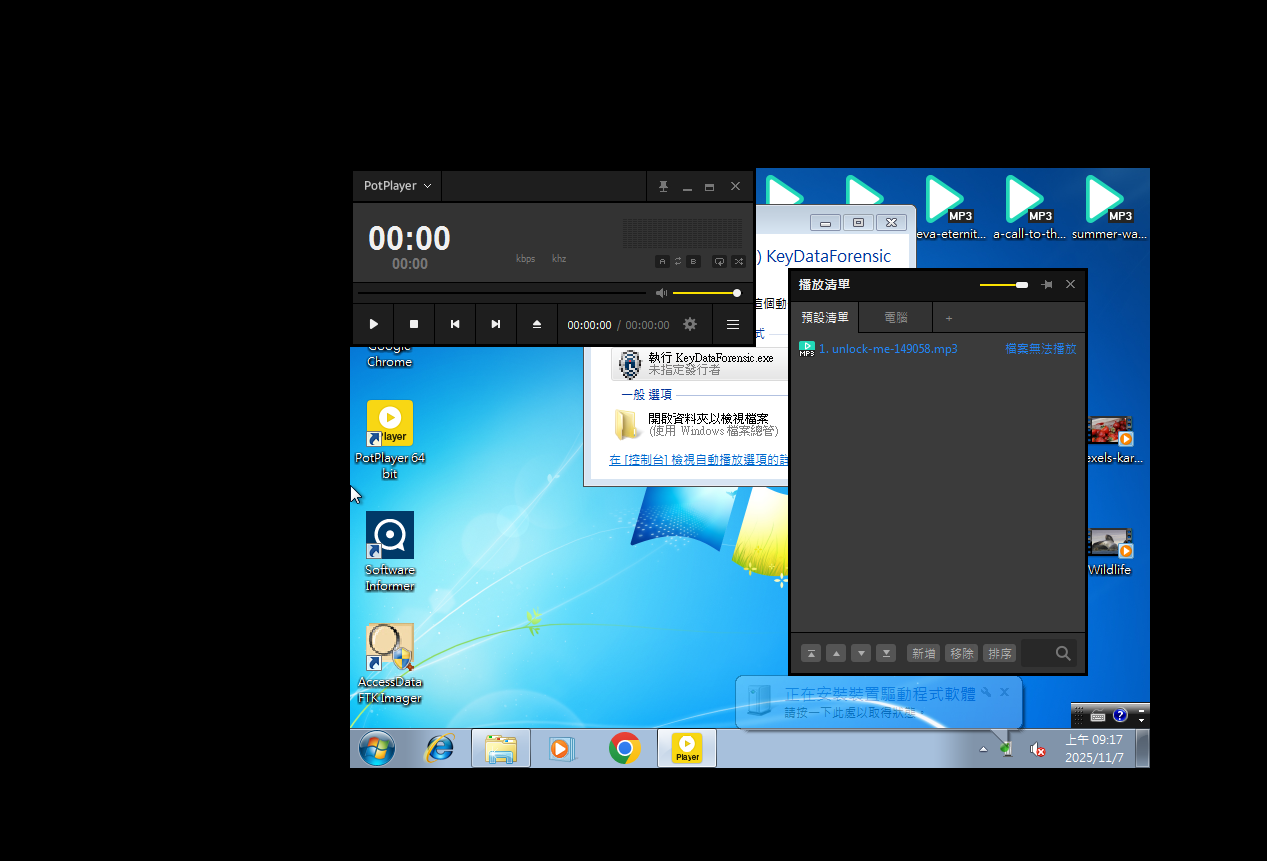This screenshot has height=861, width=1267.
Task: Jump to previous track in PotPlayer
Action: (x=455, y=324)
